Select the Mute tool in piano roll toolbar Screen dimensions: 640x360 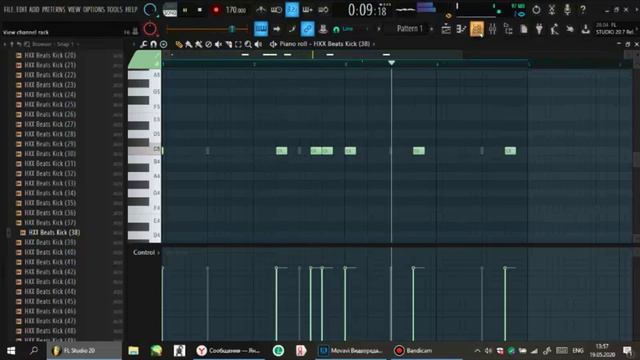click(218, 44)
